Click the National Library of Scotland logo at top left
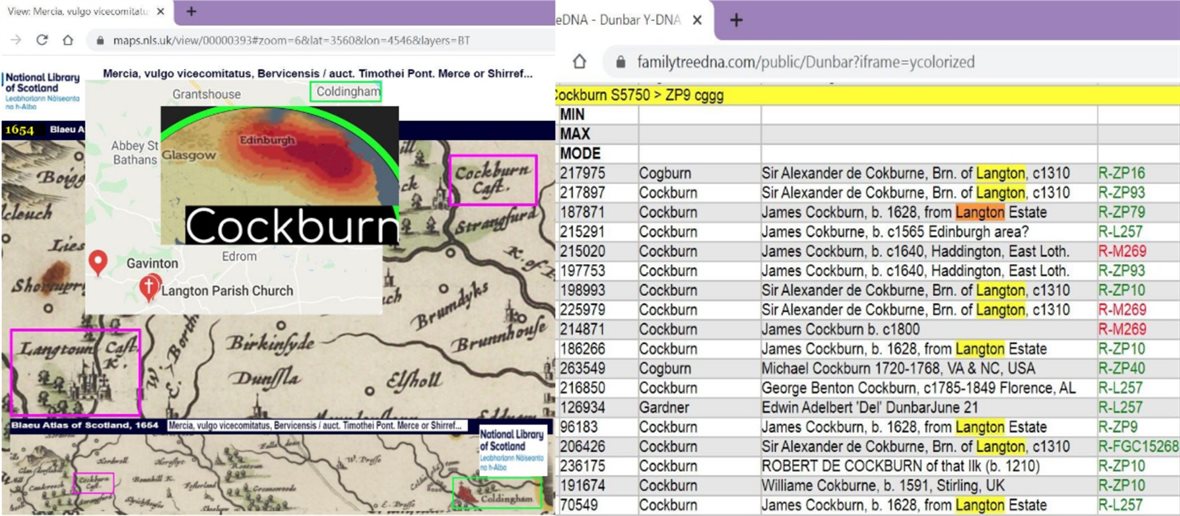This screenshot has width=1180, height=516. coord(40,90)
